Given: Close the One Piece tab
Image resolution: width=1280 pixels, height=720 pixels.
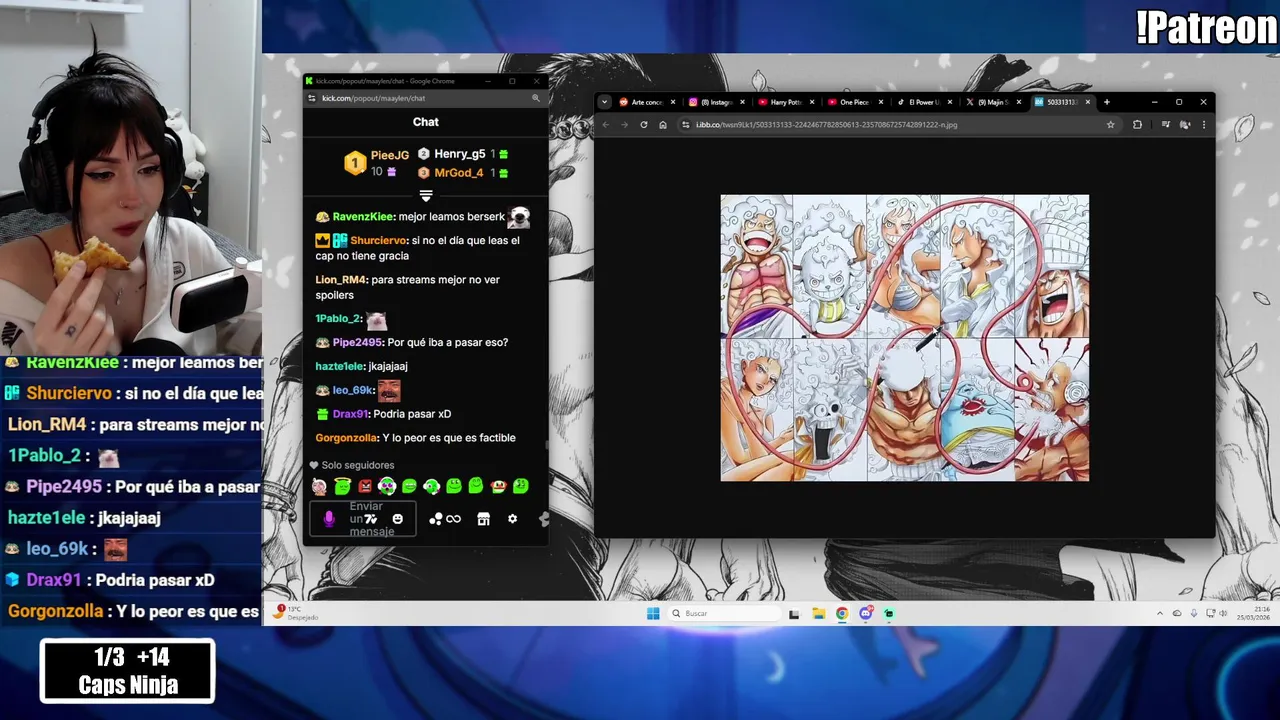Looking at the screenshot, I should pyautogui.click(x=881, y=102).
